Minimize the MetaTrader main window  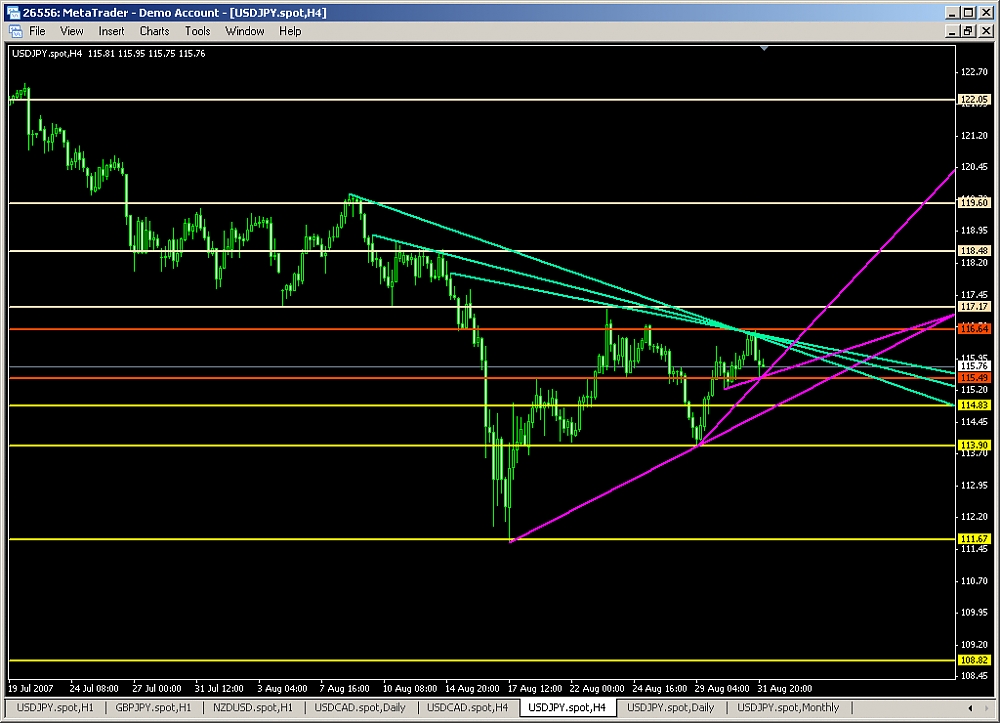(952, 13)
